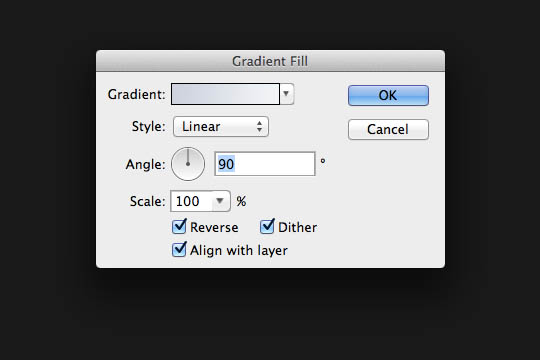Click the up-down arrows on the Style menu
540x360 pixels.
(x=259, y=126)
